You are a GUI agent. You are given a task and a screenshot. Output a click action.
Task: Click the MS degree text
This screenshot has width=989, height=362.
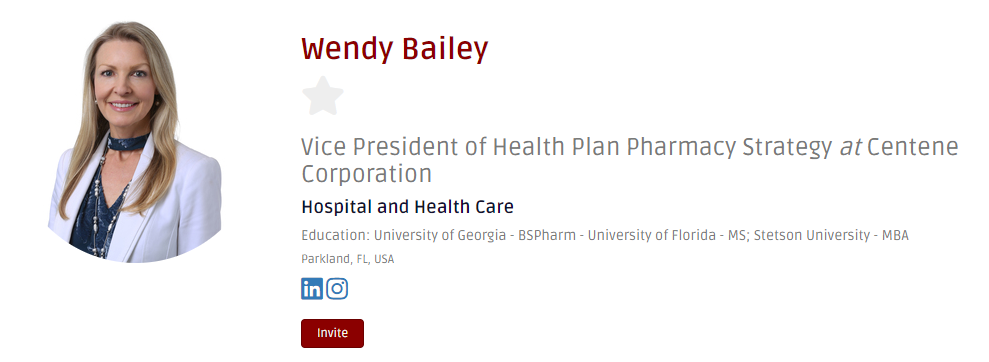point(737,235)
